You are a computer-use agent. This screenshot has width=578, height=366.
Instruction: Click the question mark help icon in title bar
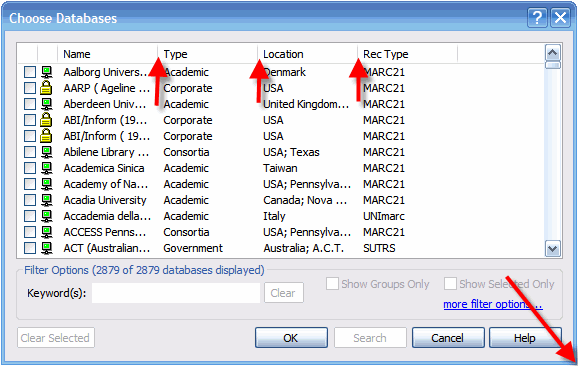coord(537,18)
